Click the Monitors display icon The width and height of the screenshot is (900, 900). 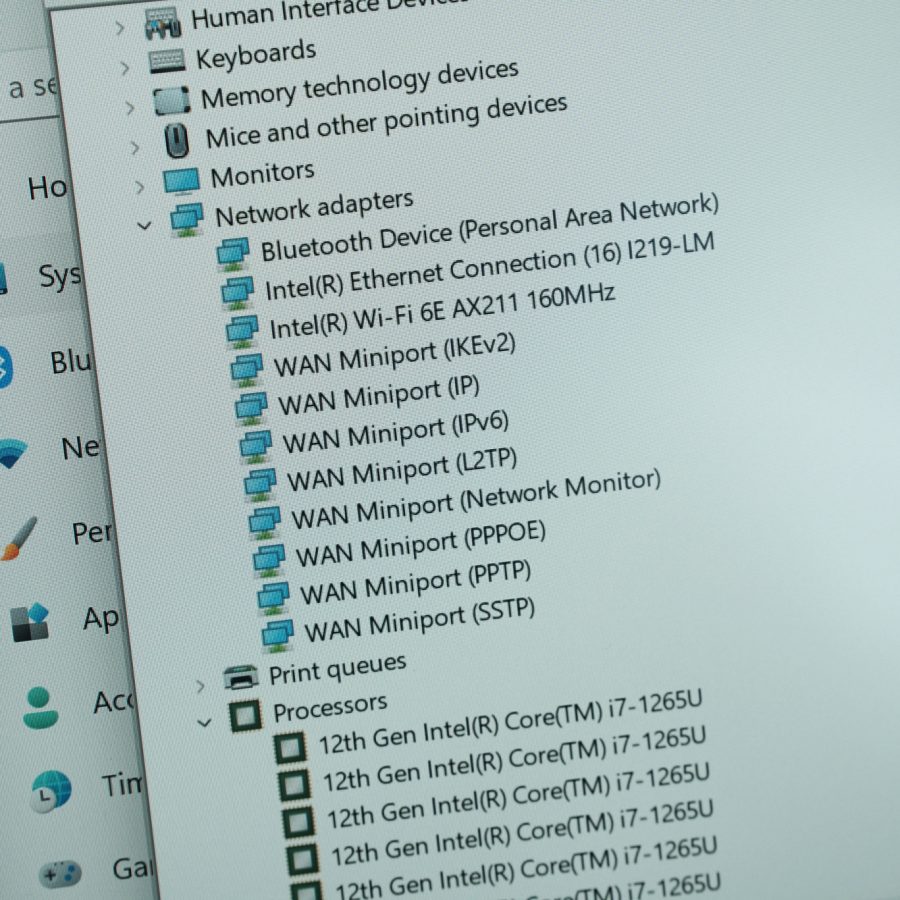point(181,181)
